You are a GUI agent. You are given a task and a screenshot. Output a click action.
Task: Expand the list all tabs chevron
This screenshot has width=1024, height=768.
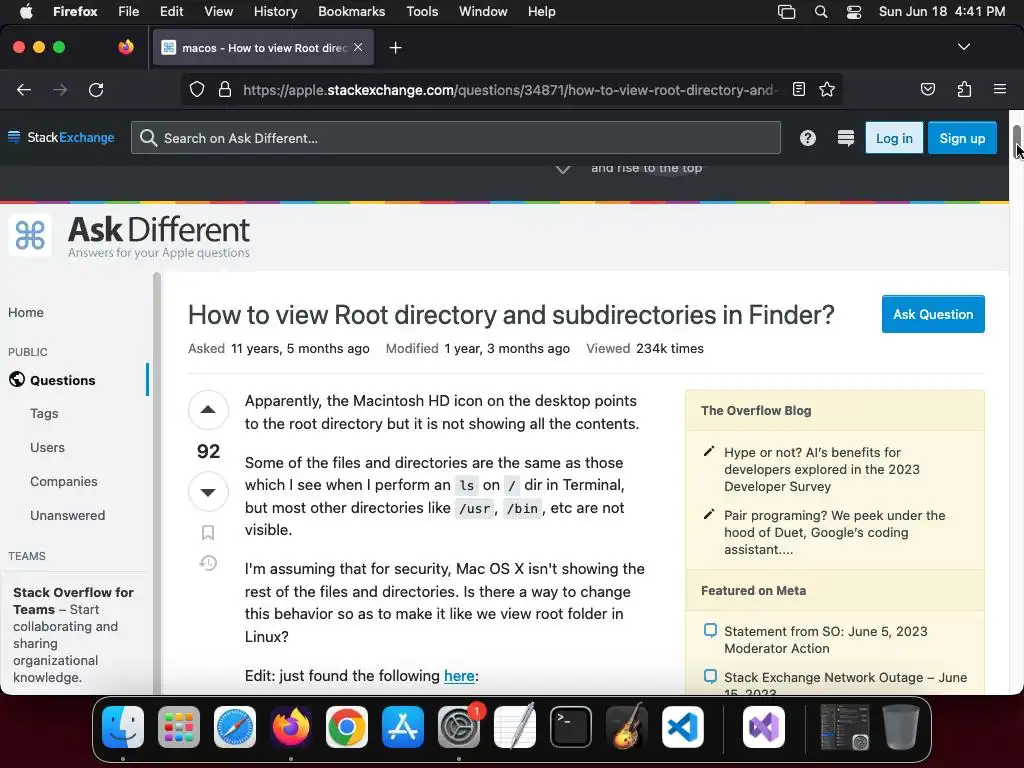tap(963, 47)
